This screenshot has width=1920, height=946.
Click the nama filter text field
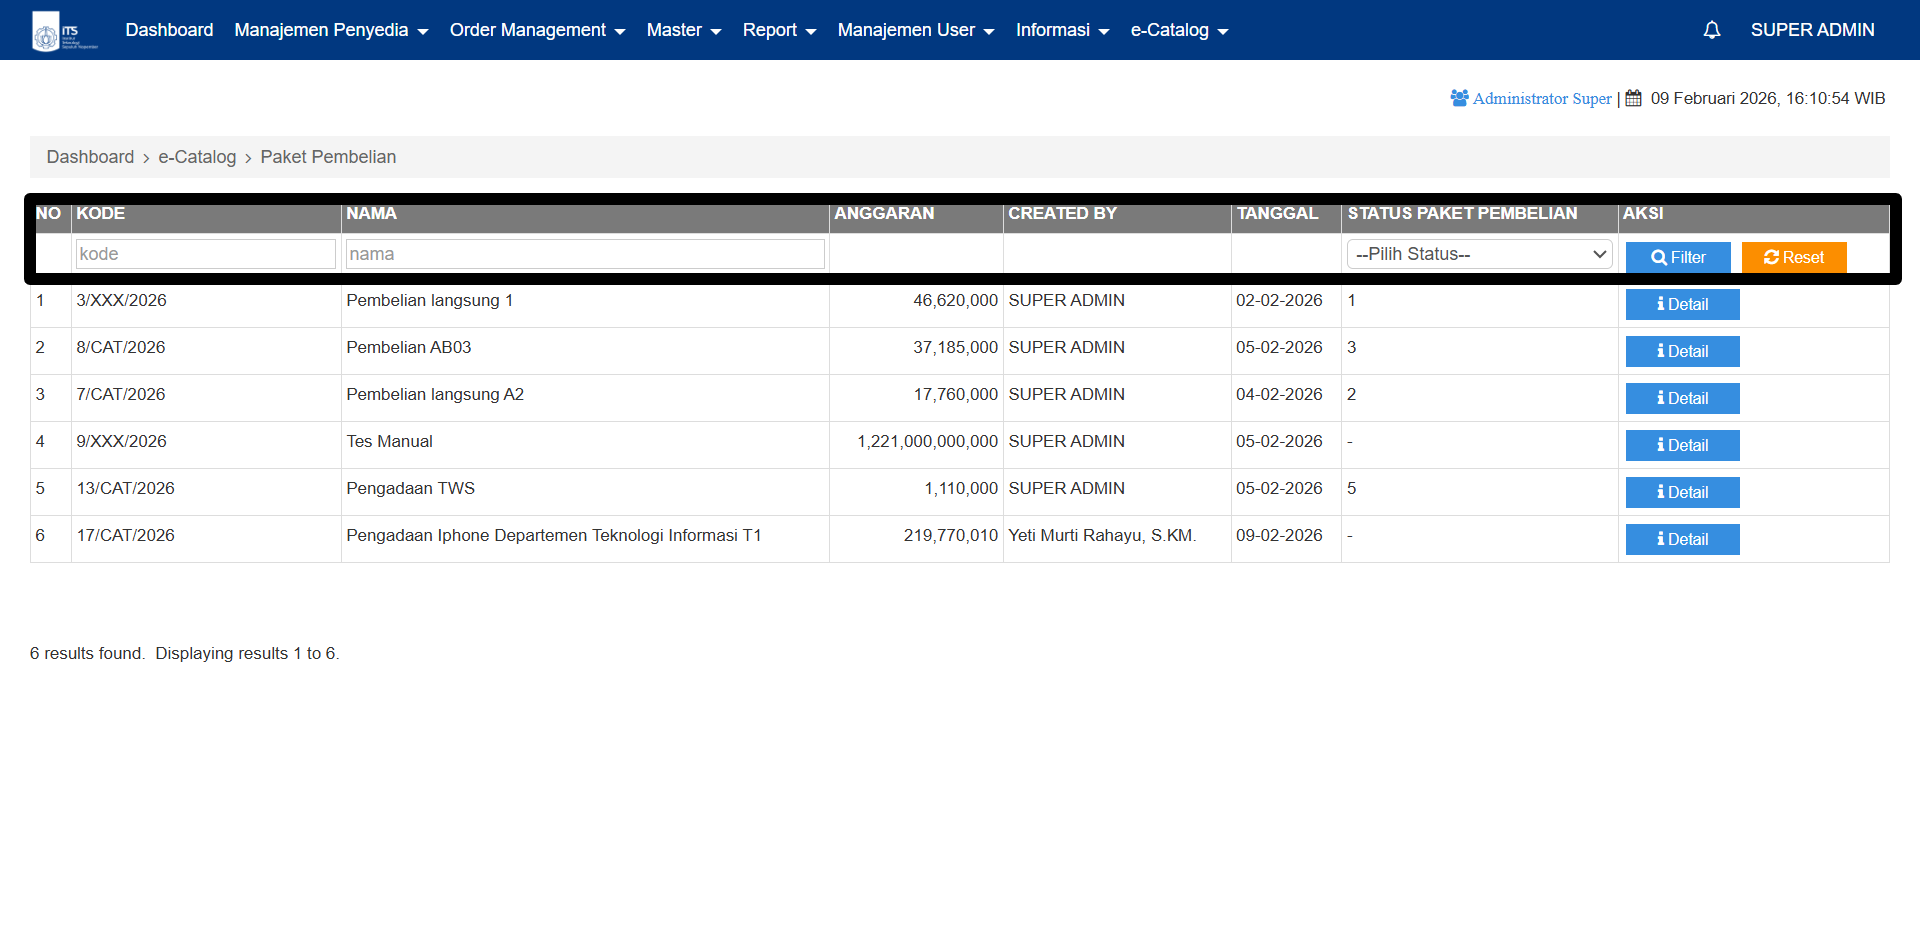pyautogui.click(x=585, y=254)
